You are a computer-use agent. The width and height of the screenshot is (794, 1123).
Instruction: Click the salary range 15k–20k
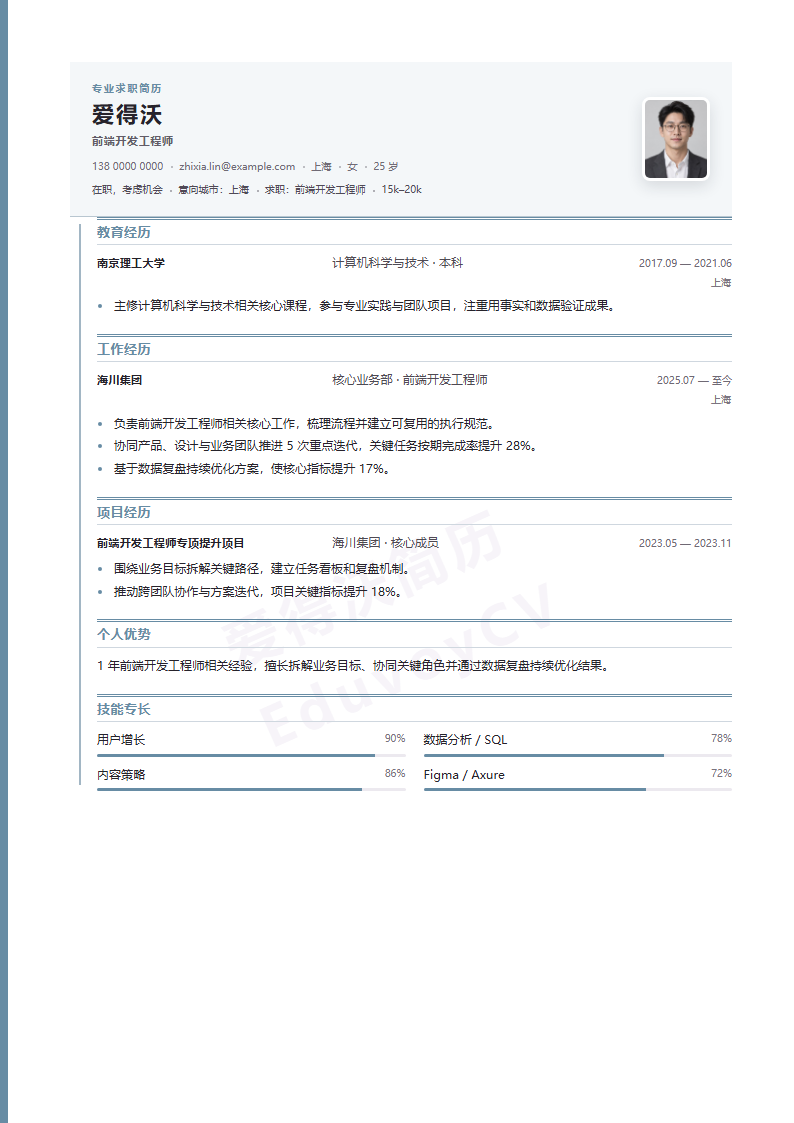402,190
